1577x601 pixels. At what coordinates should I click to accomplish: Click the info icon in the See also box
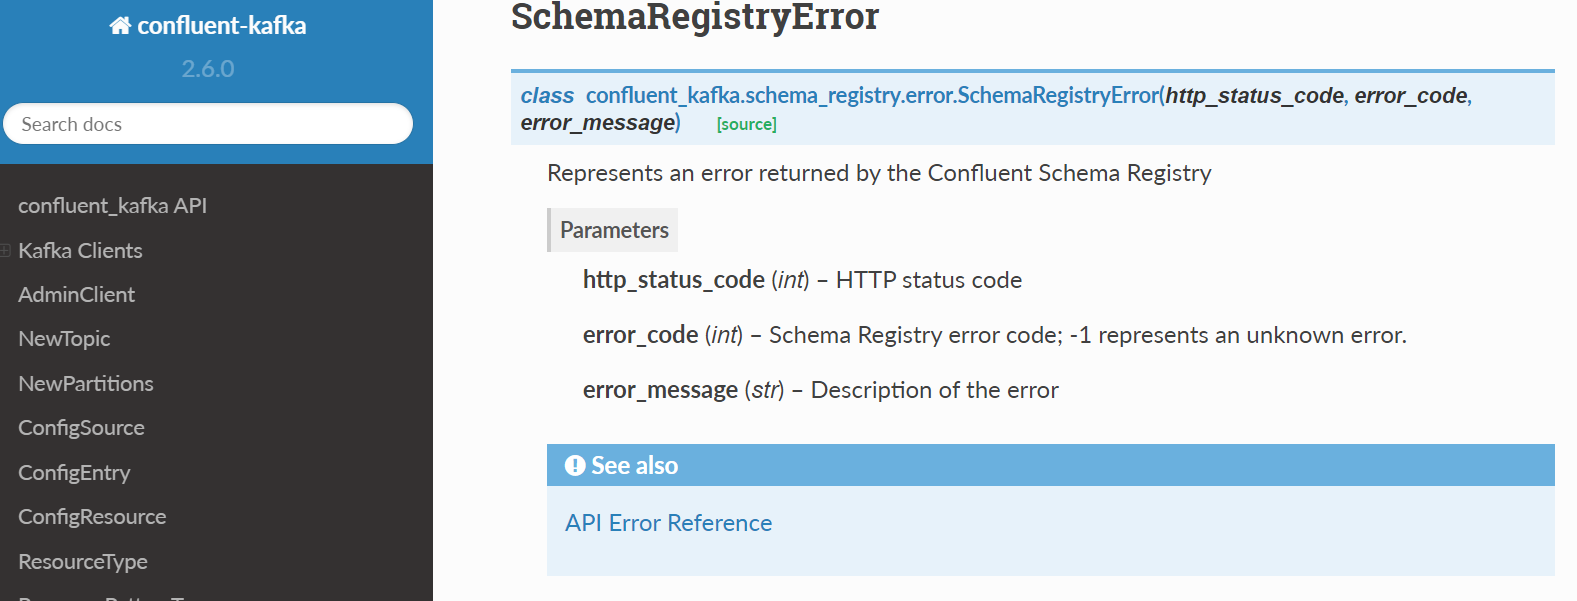tap(573, 464)
